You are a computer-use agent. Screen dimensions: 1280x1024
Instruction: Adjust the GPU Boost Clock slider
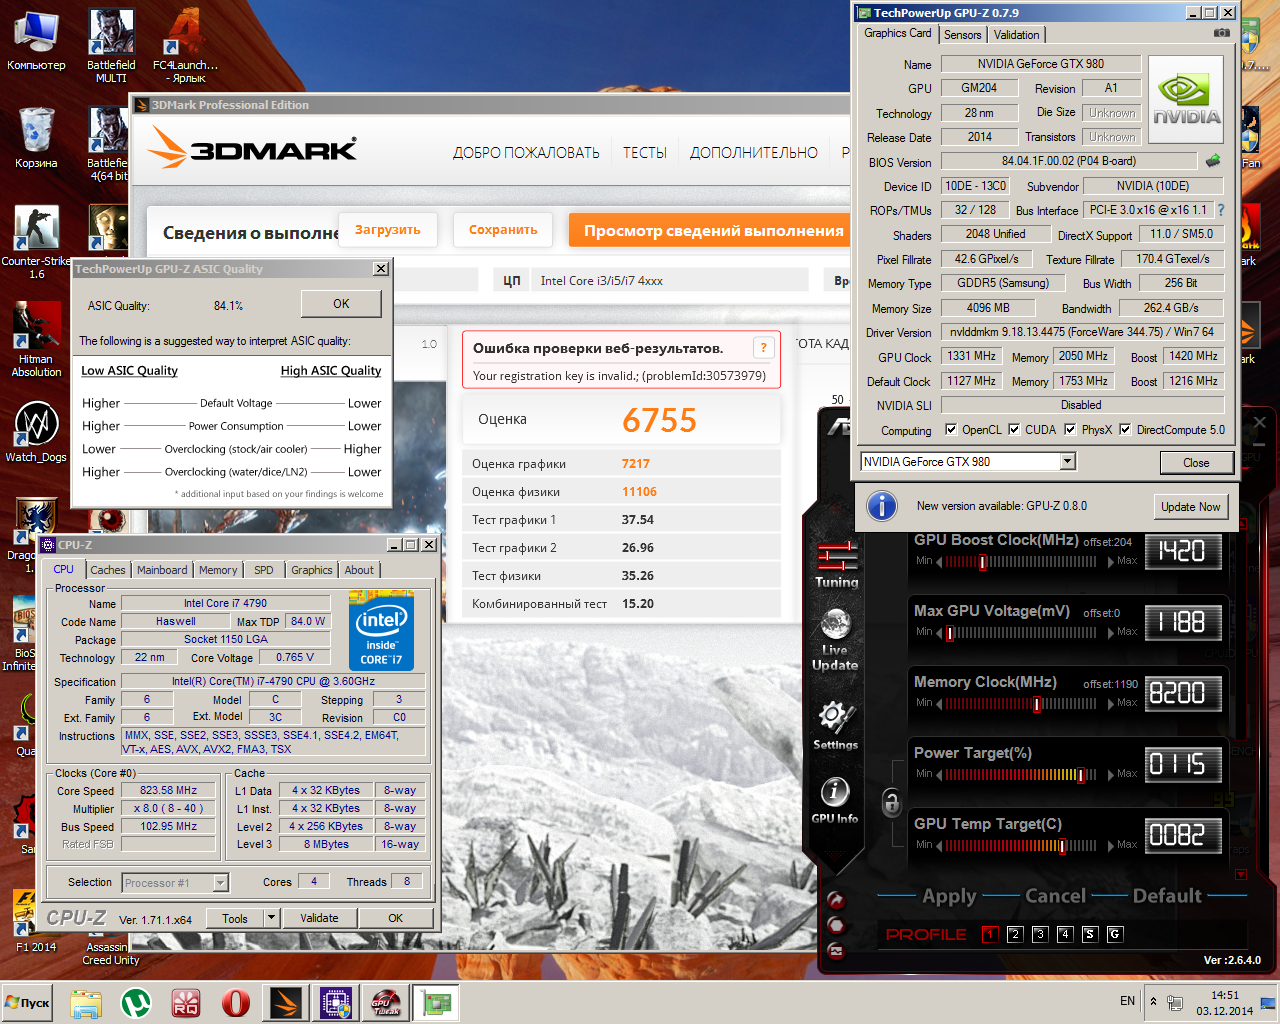pyautogui.click(x=982, y=562)
